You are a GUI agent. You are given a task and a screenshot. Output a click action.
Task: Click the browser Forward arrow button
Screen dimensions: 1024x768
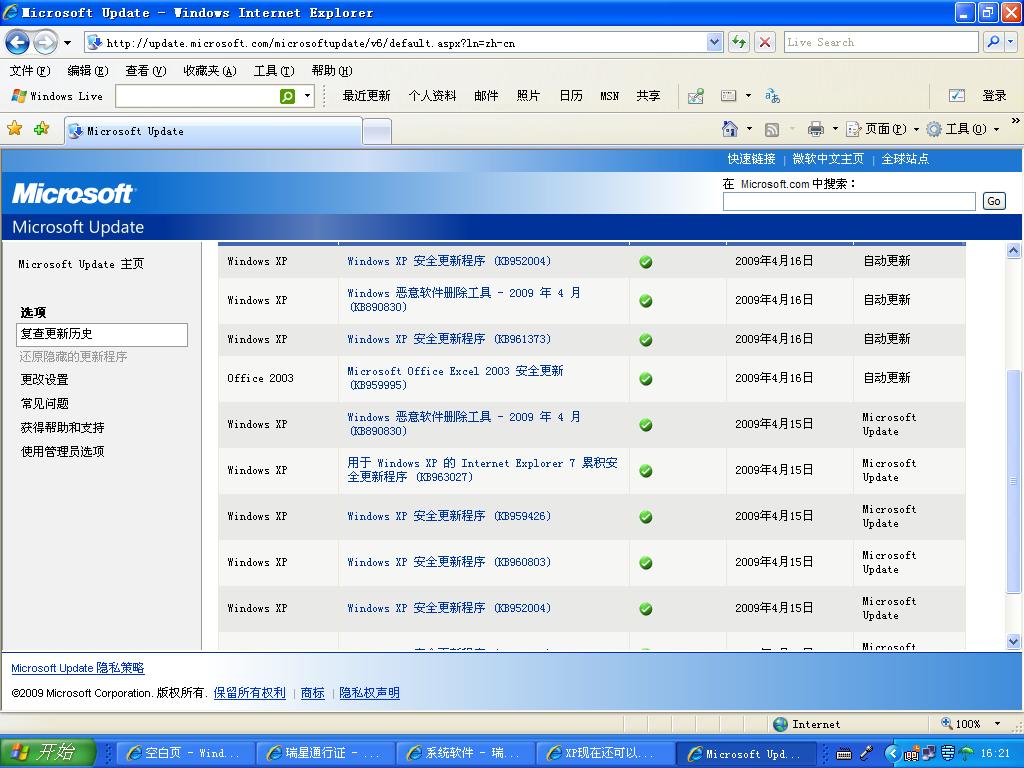45,43
